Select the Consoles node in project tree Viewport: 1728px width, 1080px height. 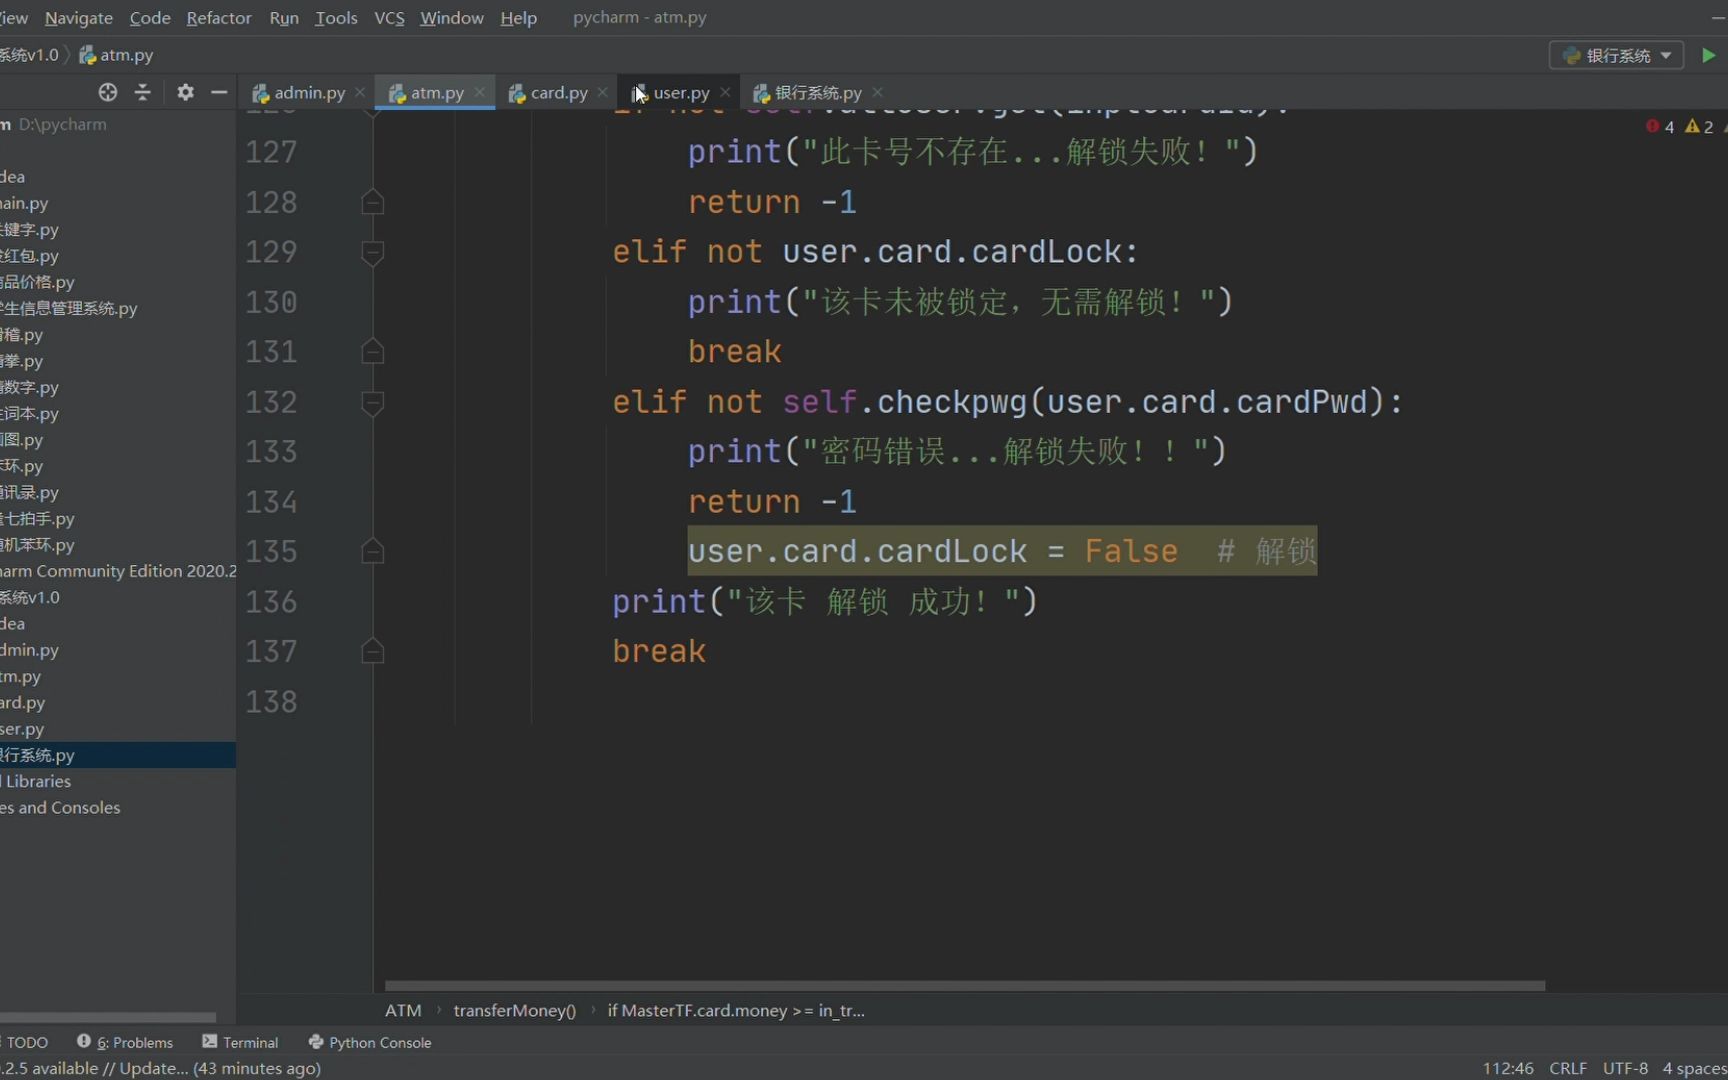[x=118, y=807]
